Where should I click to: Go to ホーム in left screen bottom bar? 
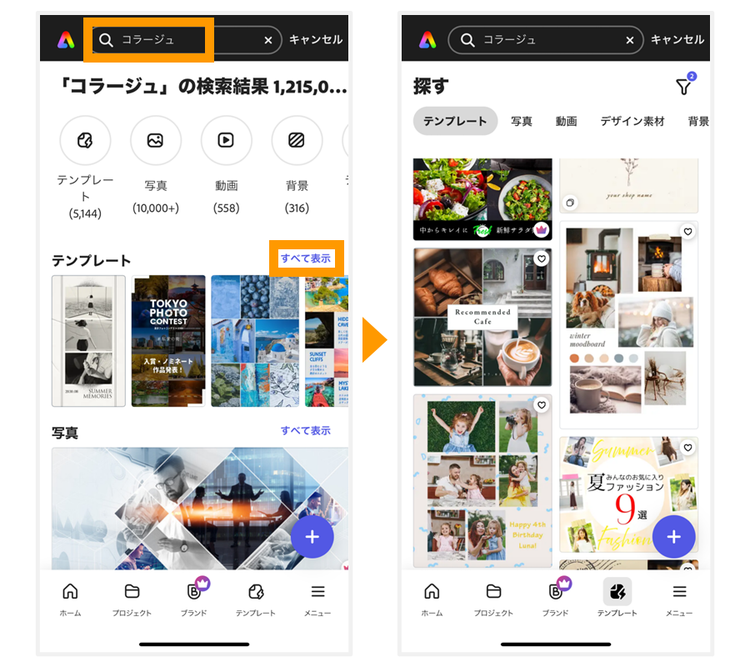coord(70,599)
